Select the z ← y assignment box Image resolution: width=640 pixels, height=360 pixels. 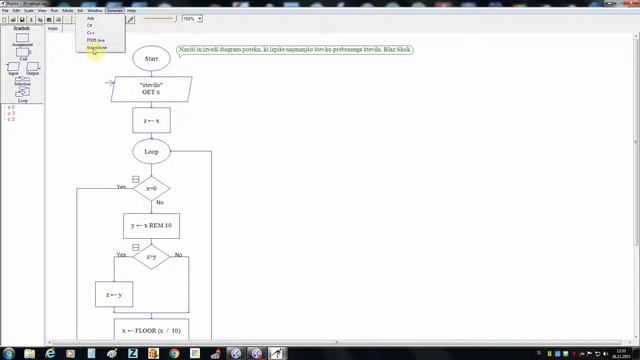114,294
